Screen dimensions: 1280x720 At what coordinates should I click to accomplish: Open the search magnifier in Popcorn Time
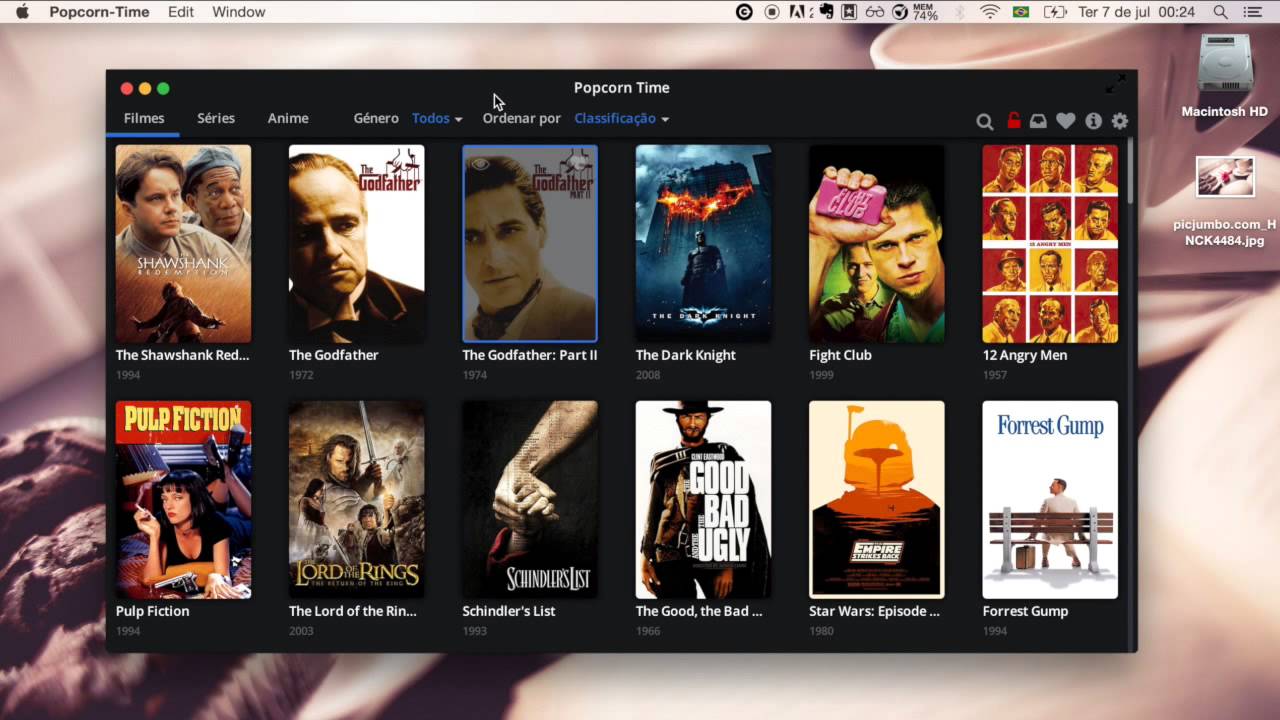point(985,121)
